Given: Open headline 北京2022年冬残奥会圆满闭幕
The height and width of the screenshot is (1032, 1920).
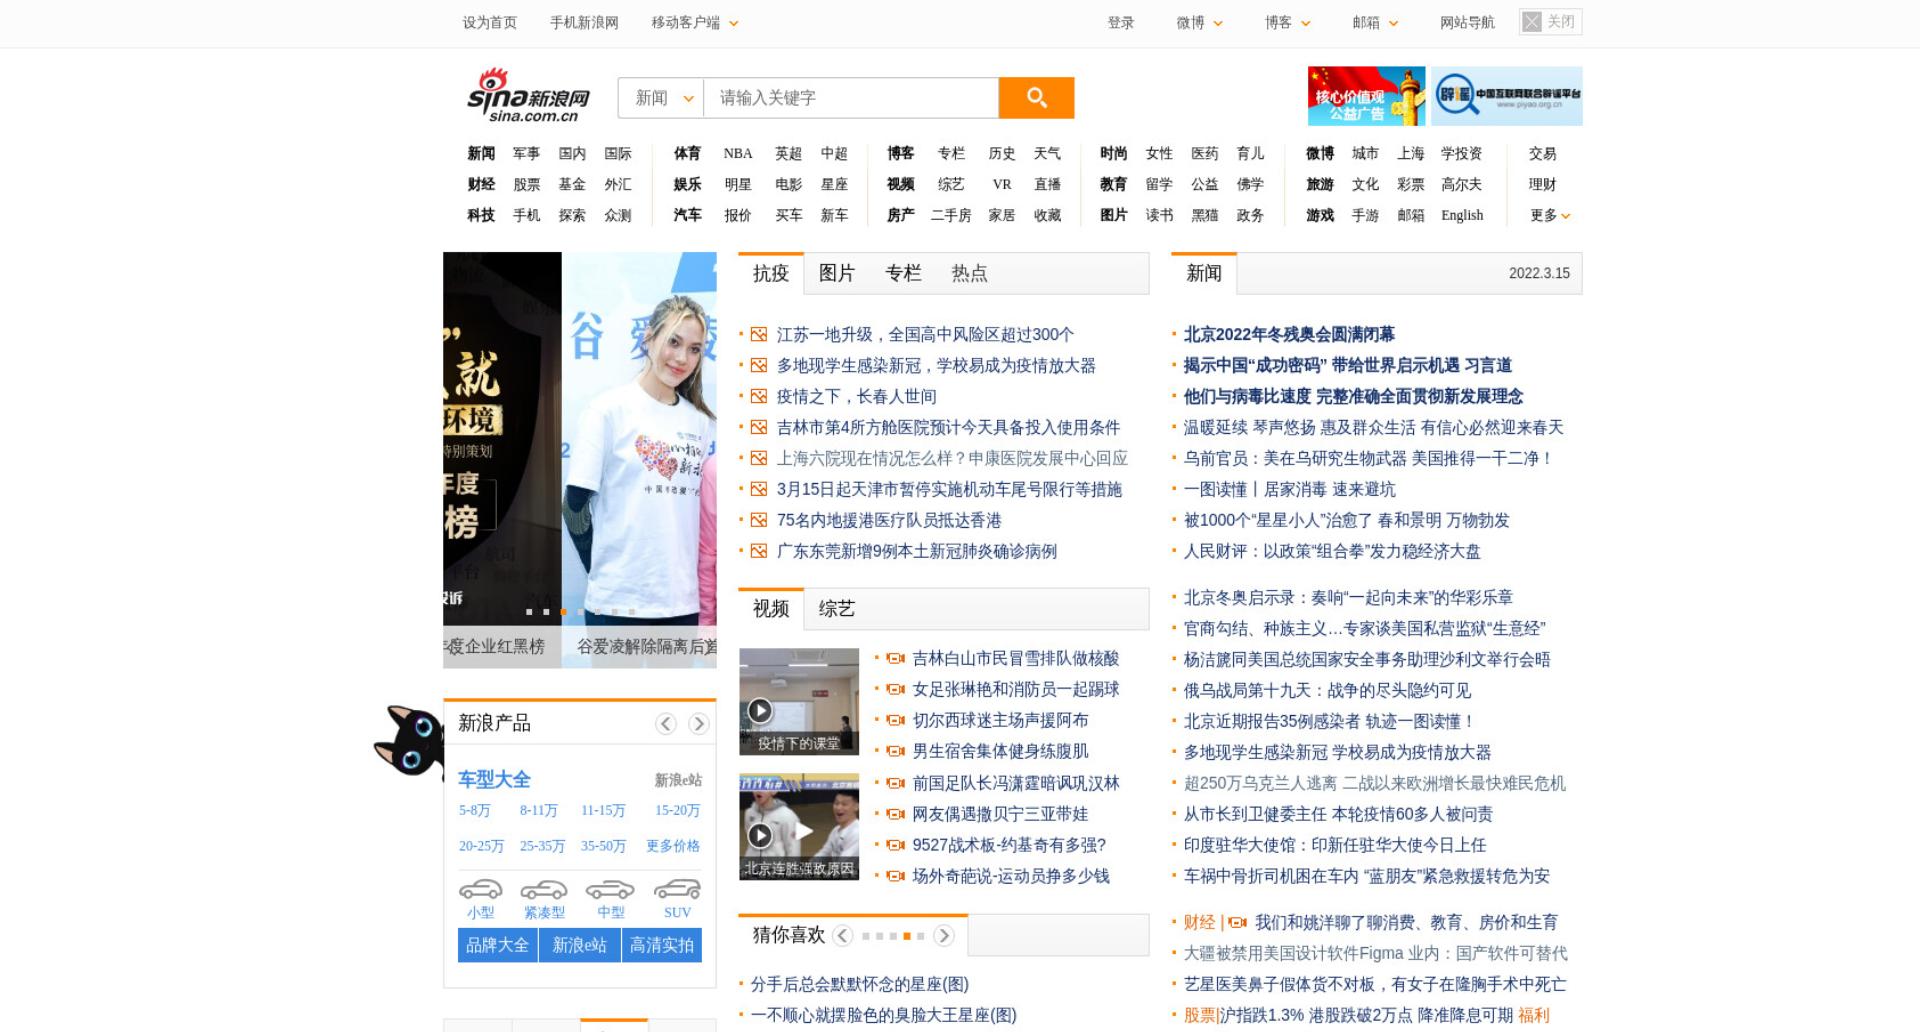Looking at the screenshot, I should pyautogui.click(x=1289, y=335).
